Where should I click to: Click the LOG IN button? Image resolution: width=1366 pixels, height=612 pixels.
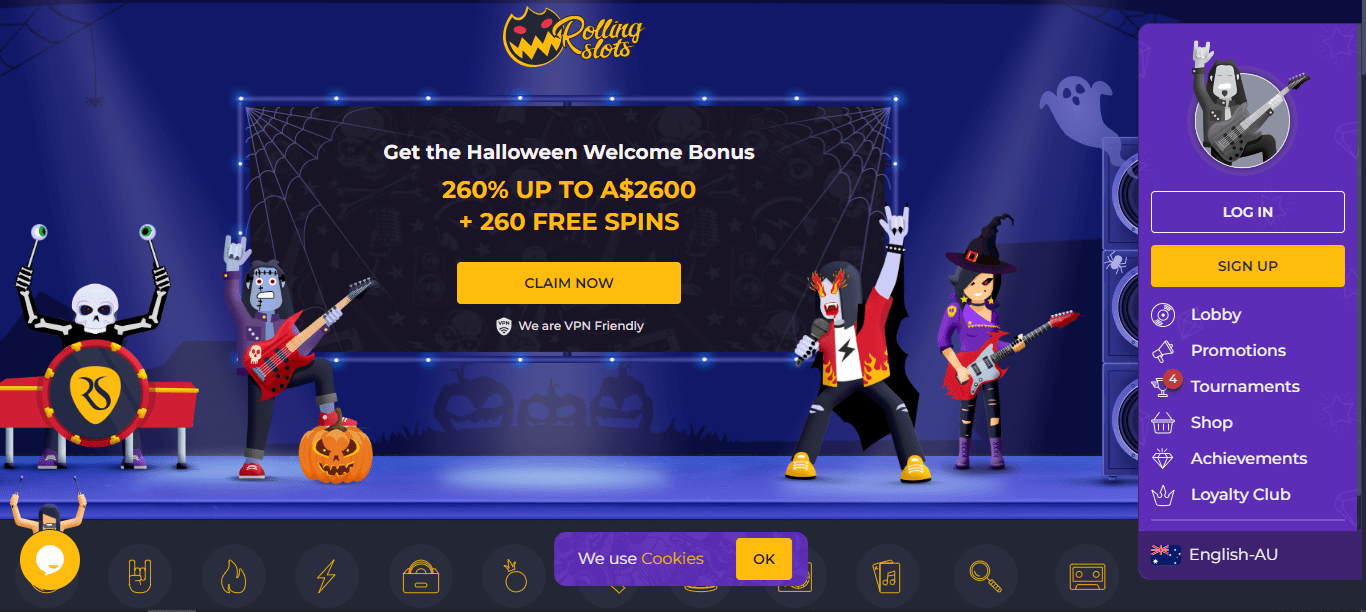1248,212
